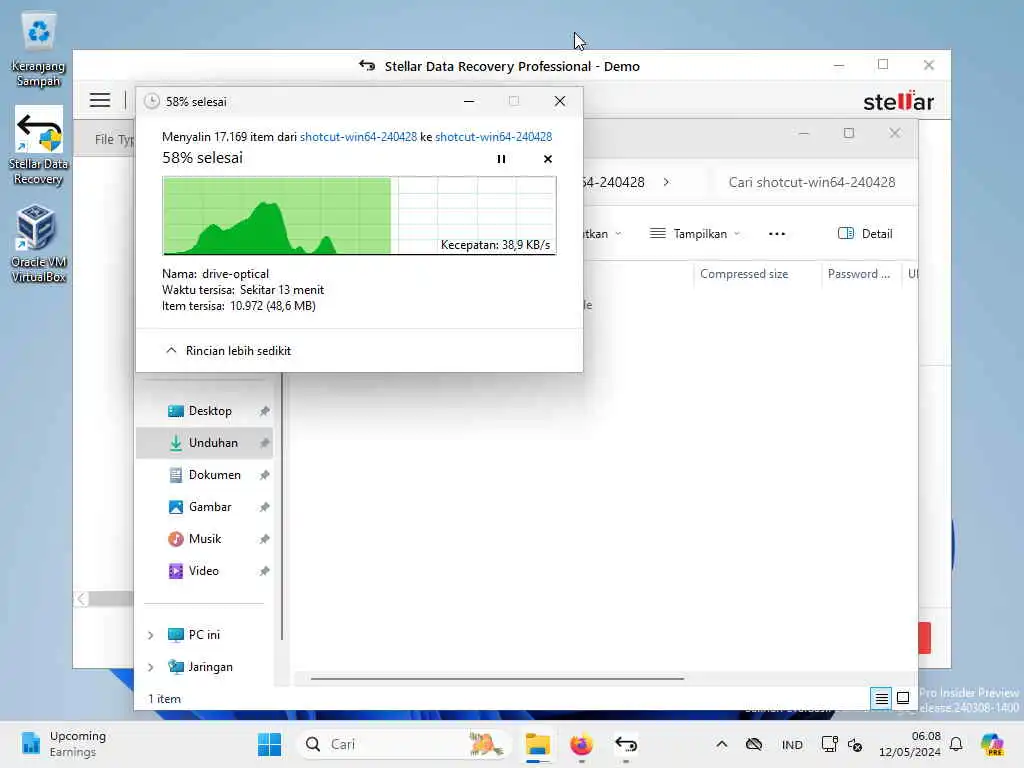Select the File Type tab in Stellar
The width and height of the screenshot is (1024, 768).
114,139
